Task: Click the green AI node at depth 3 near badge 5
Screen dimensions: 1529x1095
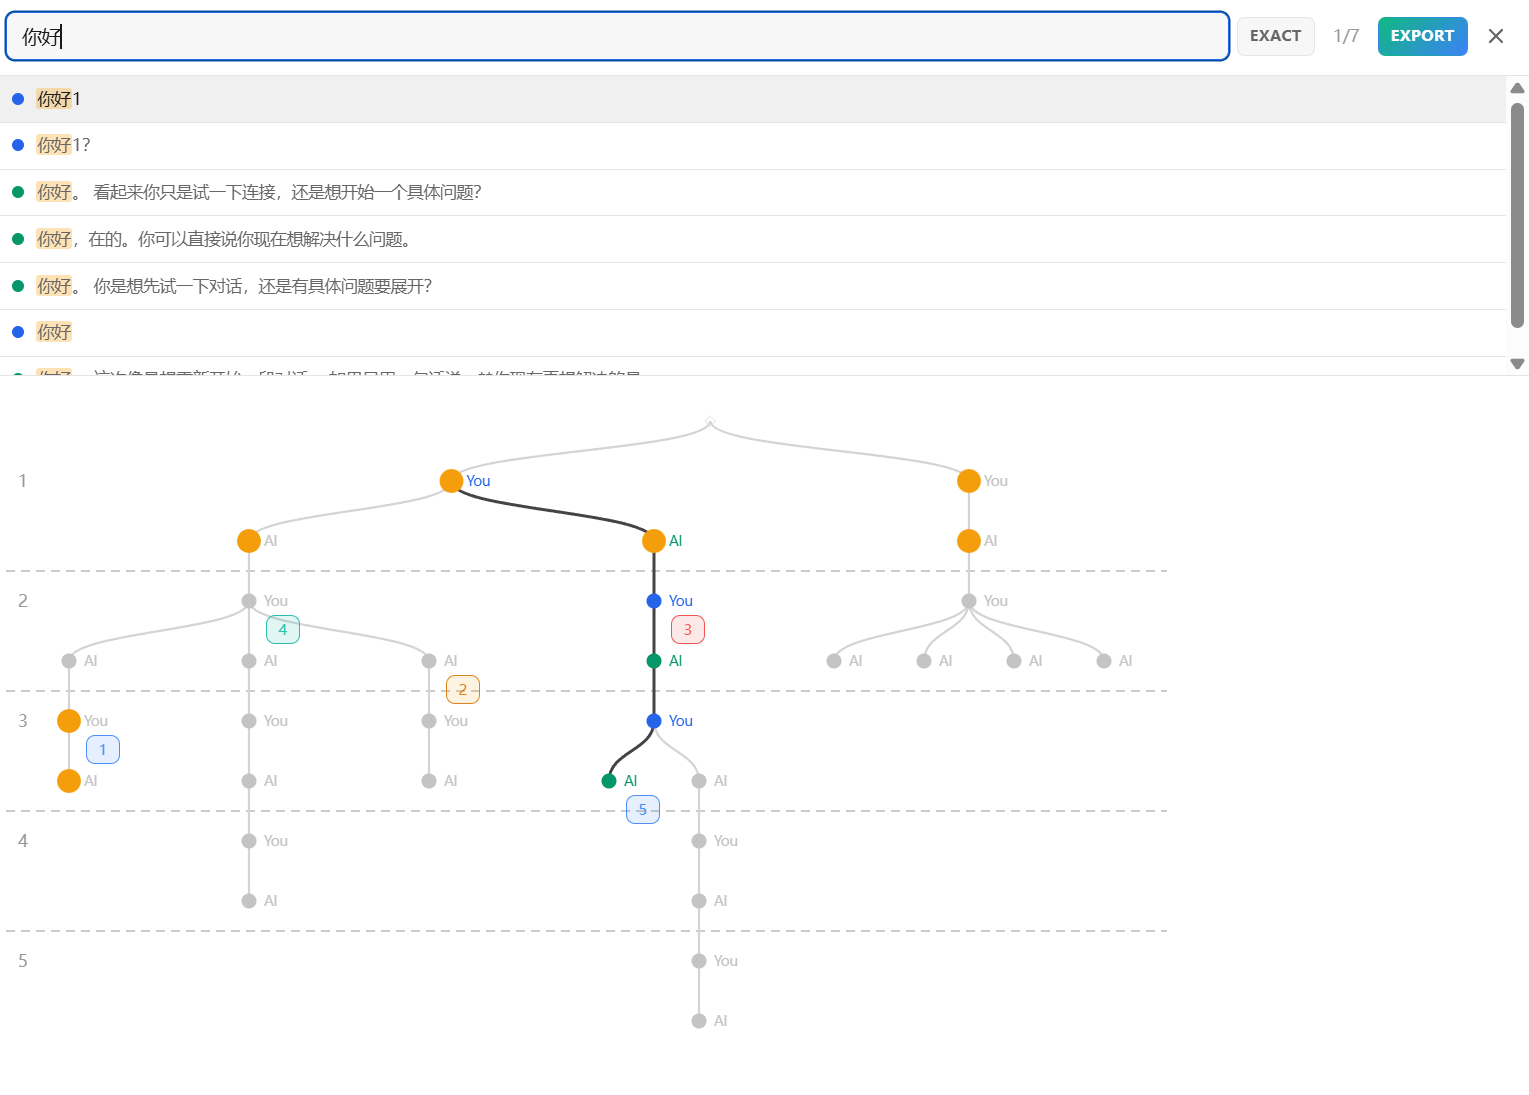Action: [610, 780]
